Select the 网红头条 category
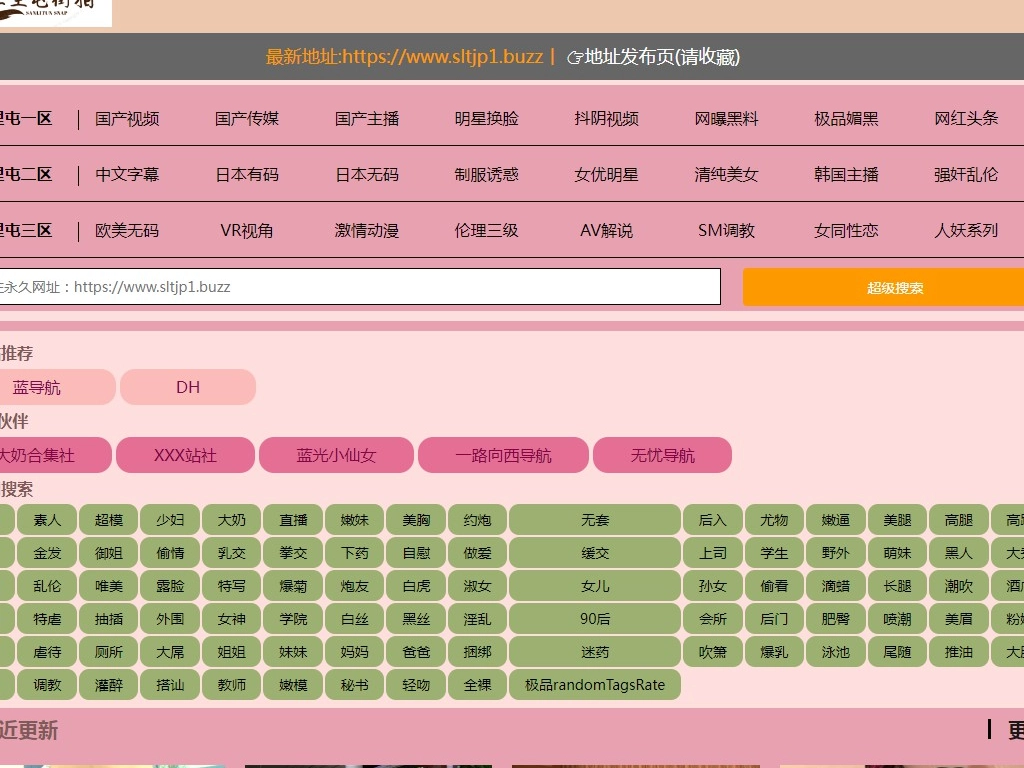Viewport: 1024px width, 768px height. (x=966, y=119)
